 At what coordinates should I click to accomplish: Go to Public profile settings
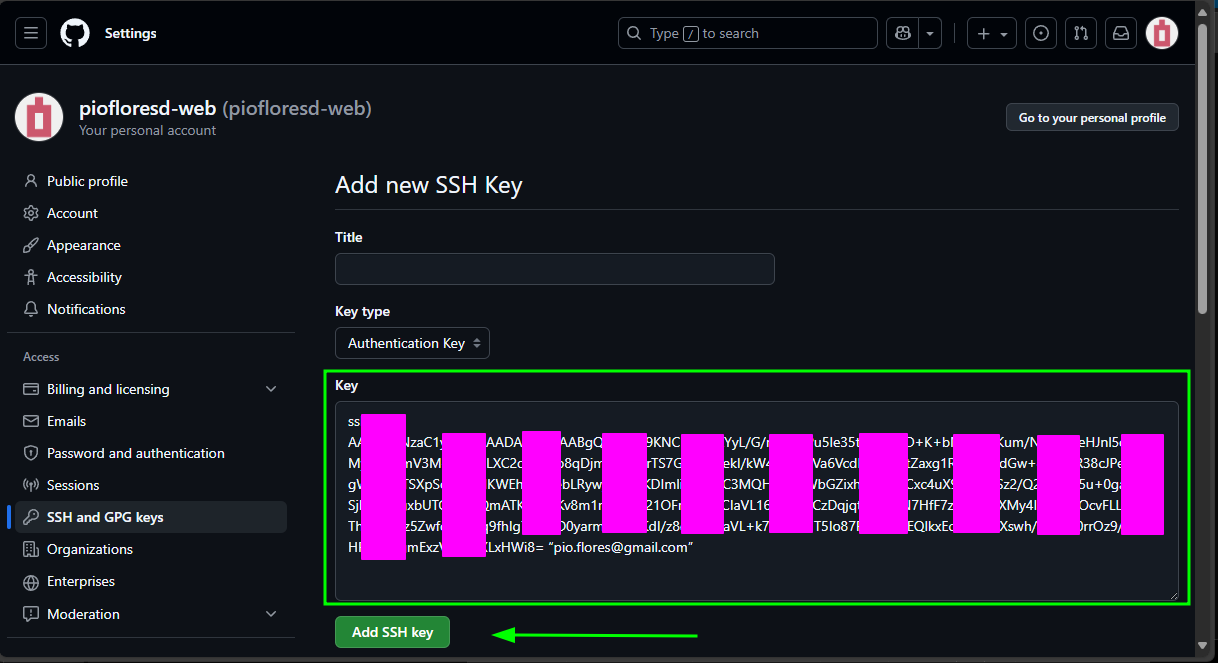click(x=87, y=181)
